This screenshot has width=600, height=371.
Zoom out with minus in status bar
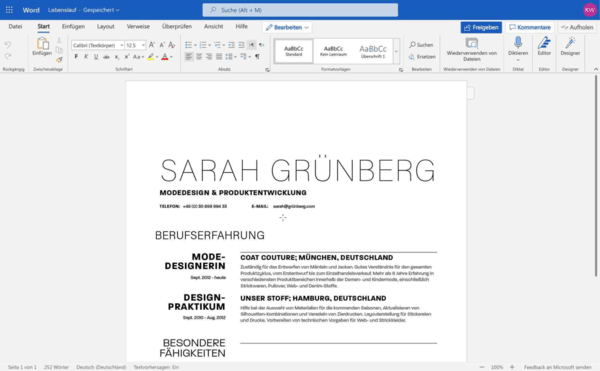[x=482, y=367]
